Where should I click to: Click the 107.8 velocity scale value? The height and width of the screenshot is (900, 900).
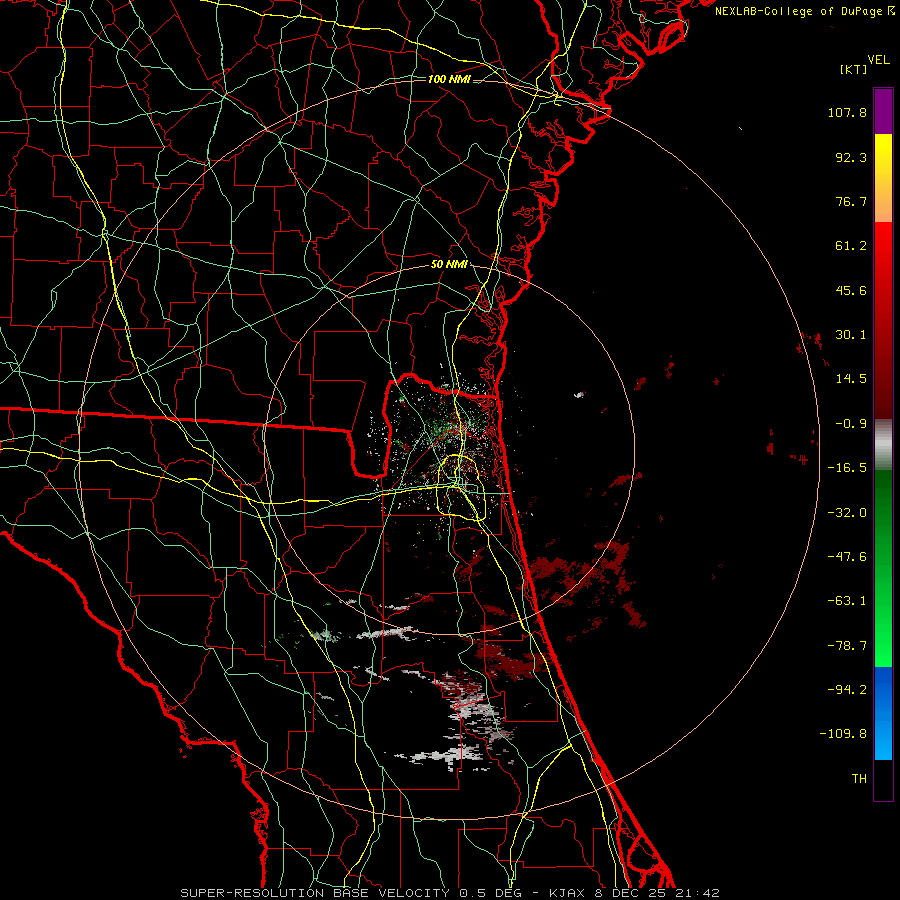coord(847,112)
